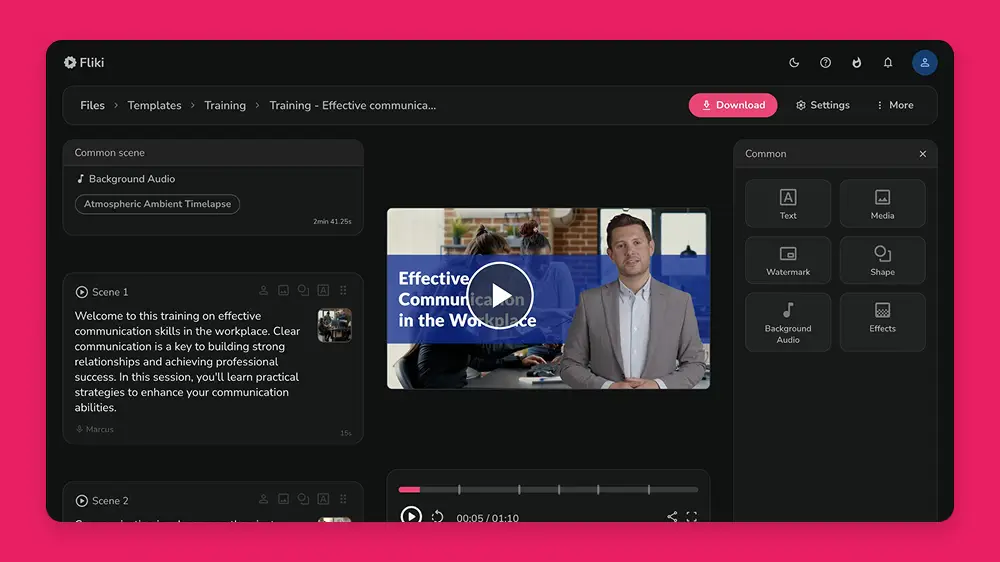Image resolution: width=1000 pixels, height=562 pixels.
Task: Play Scene 1
Action: (82, 292)
